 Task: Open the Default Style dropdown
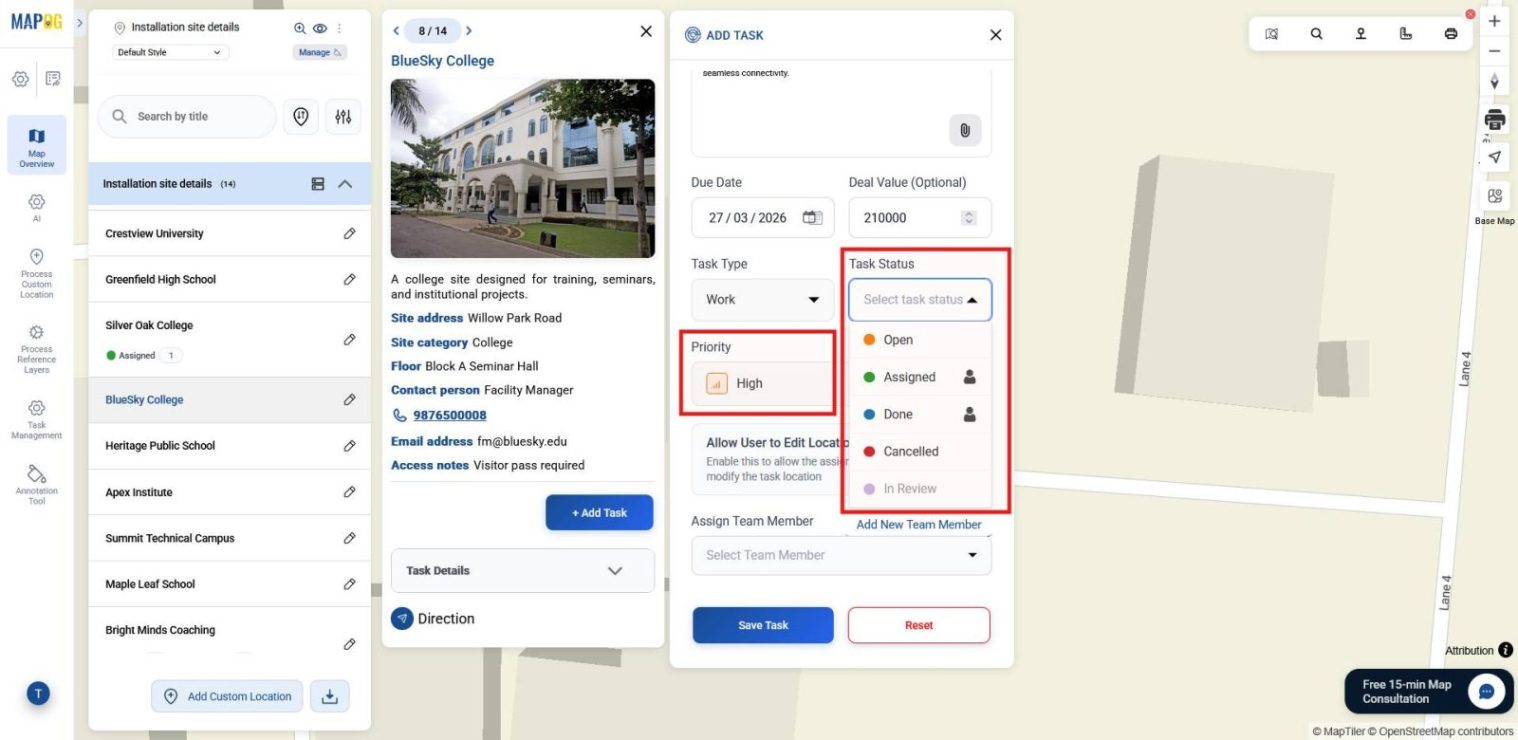(169, 51)
